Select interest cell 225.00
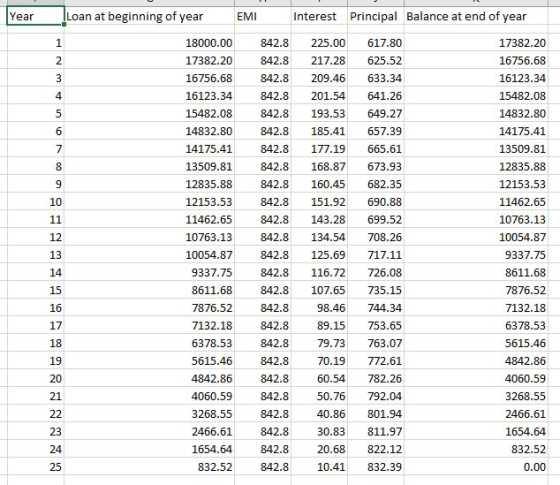The width and height of the screenshot is (560, 485). point(319,43)
